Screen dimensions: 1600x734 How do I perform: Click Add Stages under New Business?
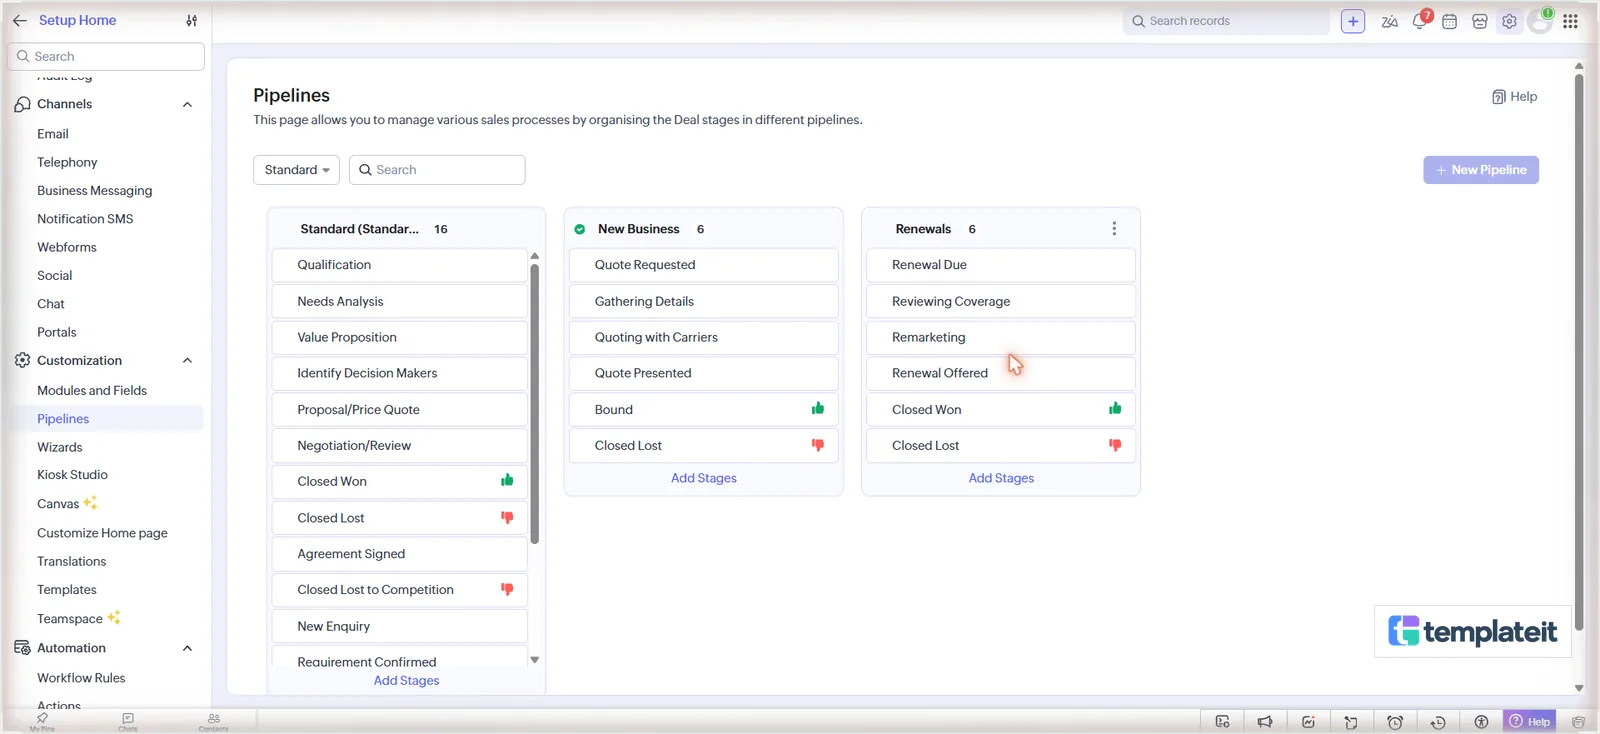(704, 478)
